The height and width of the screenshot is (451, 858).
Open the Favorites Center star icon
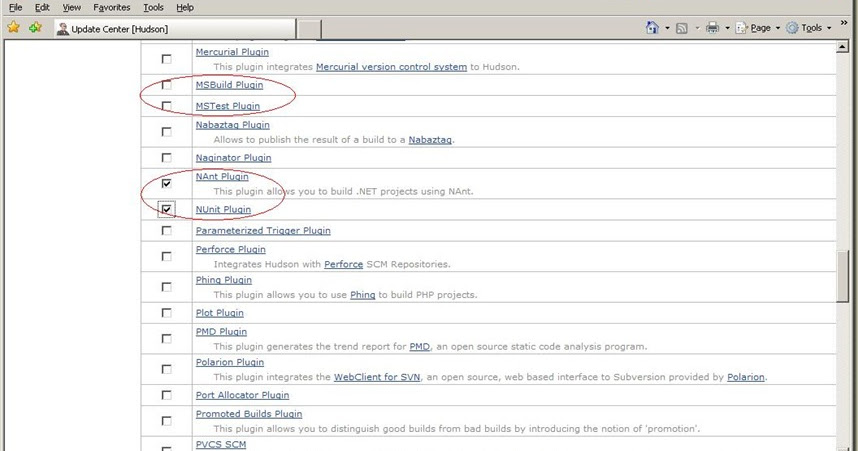point(14,27)
